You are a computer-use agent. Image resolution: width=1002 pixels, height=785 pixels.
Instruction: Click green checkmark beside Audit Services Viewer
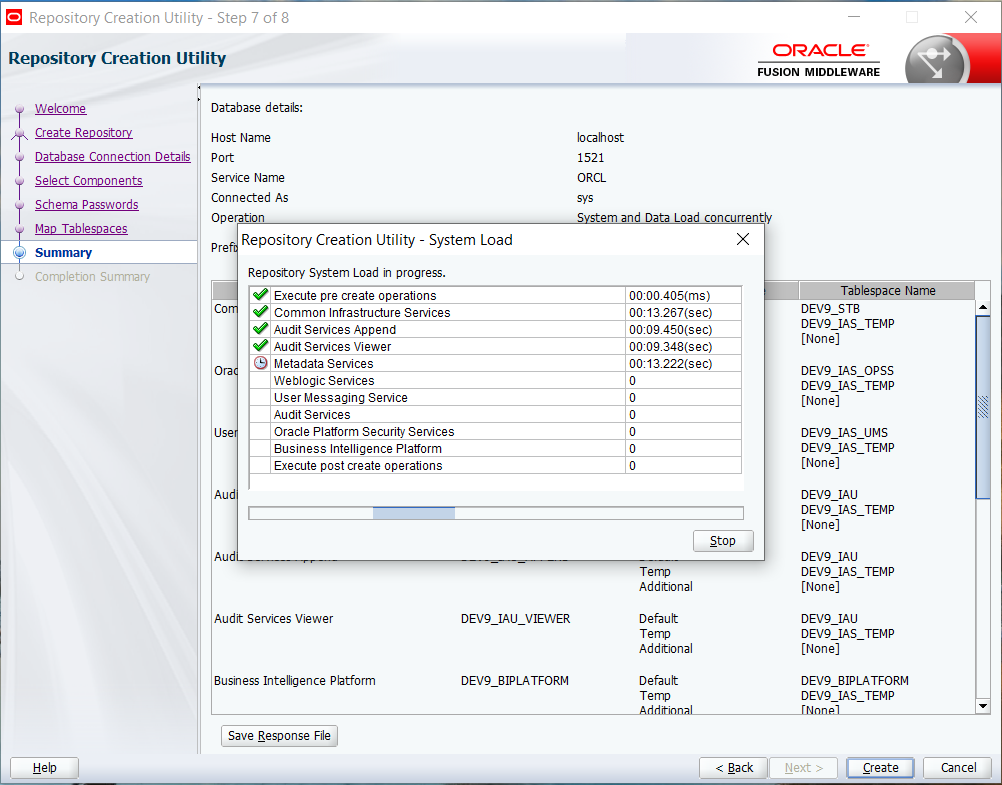click(260, 346)
